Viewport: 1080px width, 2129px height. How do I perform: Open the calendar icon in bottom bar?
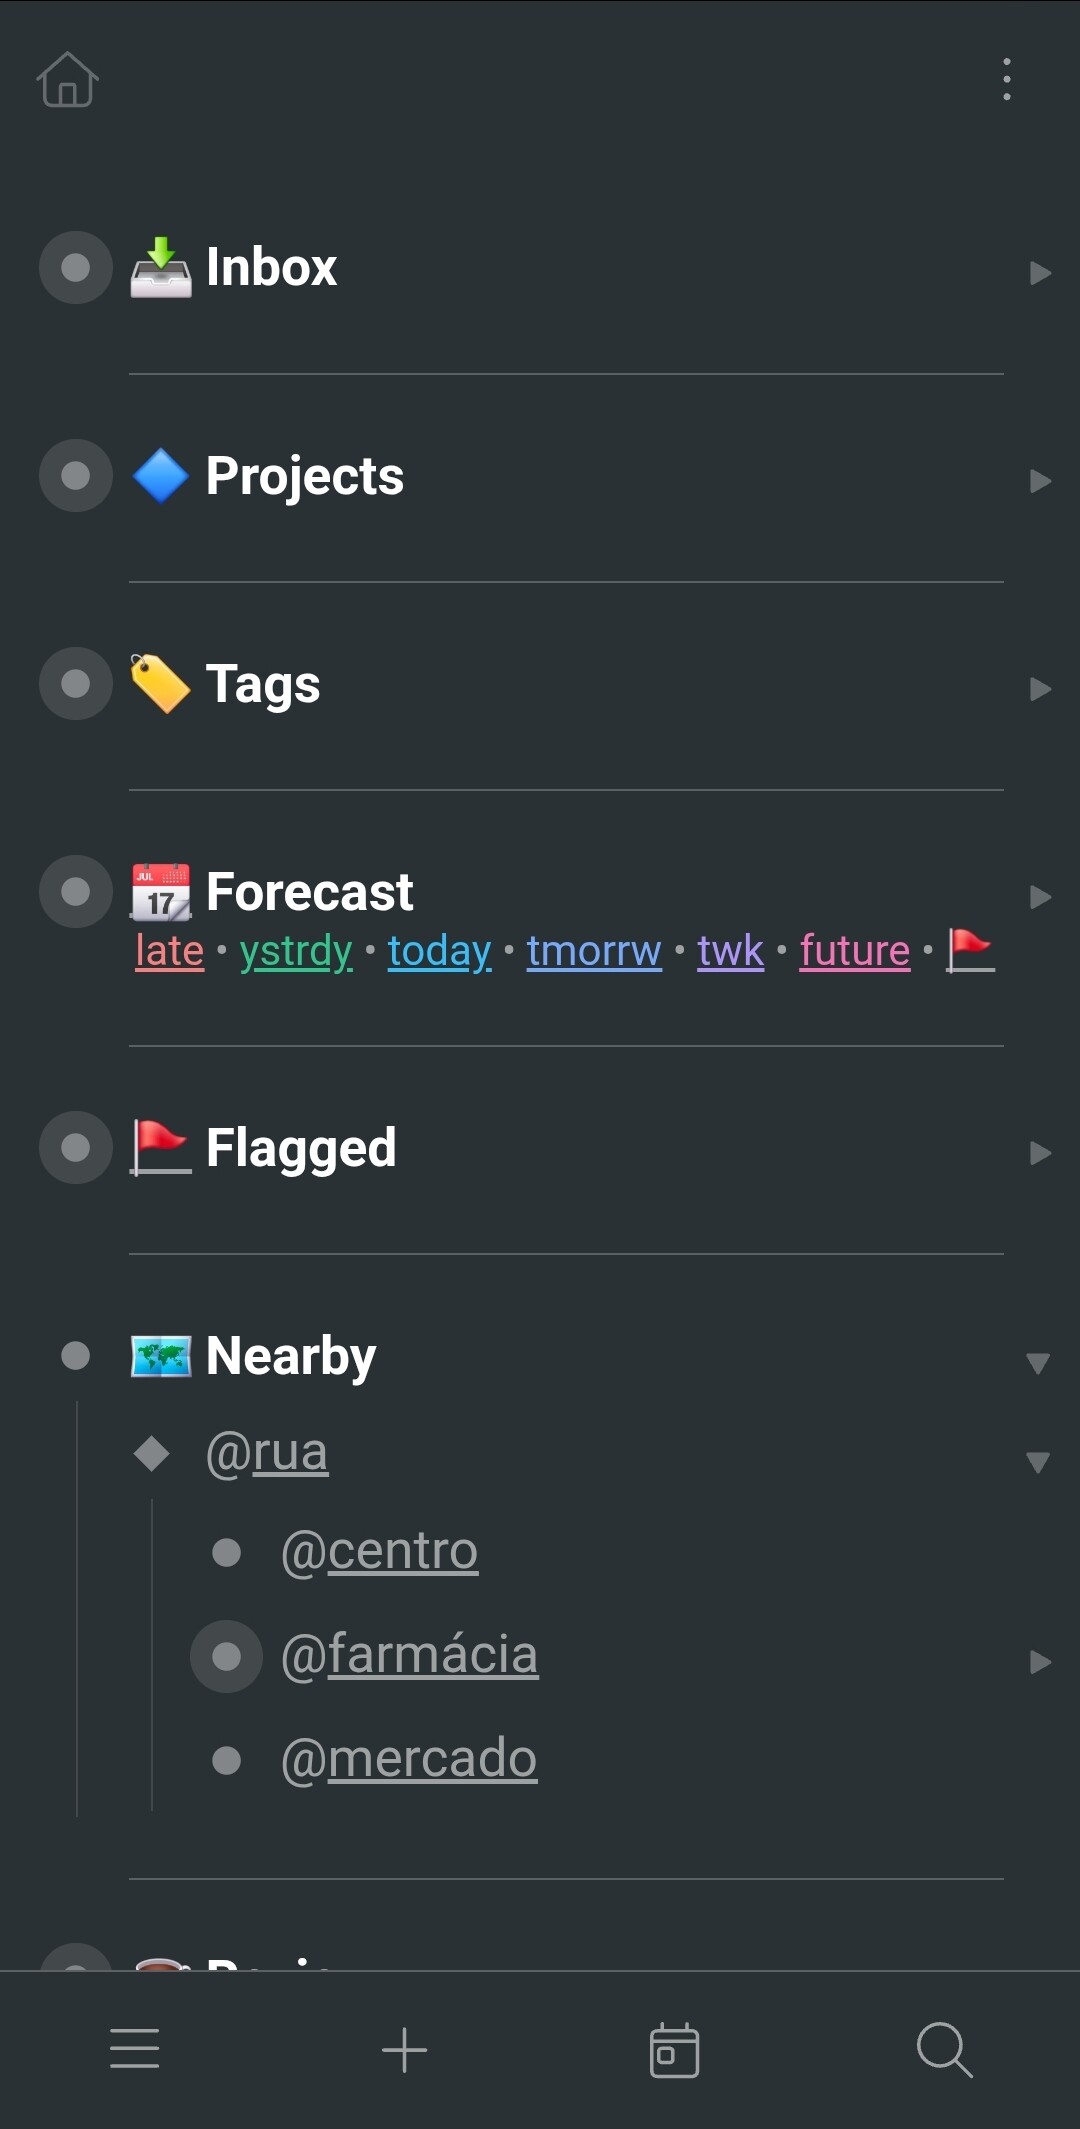(674, 2049)
